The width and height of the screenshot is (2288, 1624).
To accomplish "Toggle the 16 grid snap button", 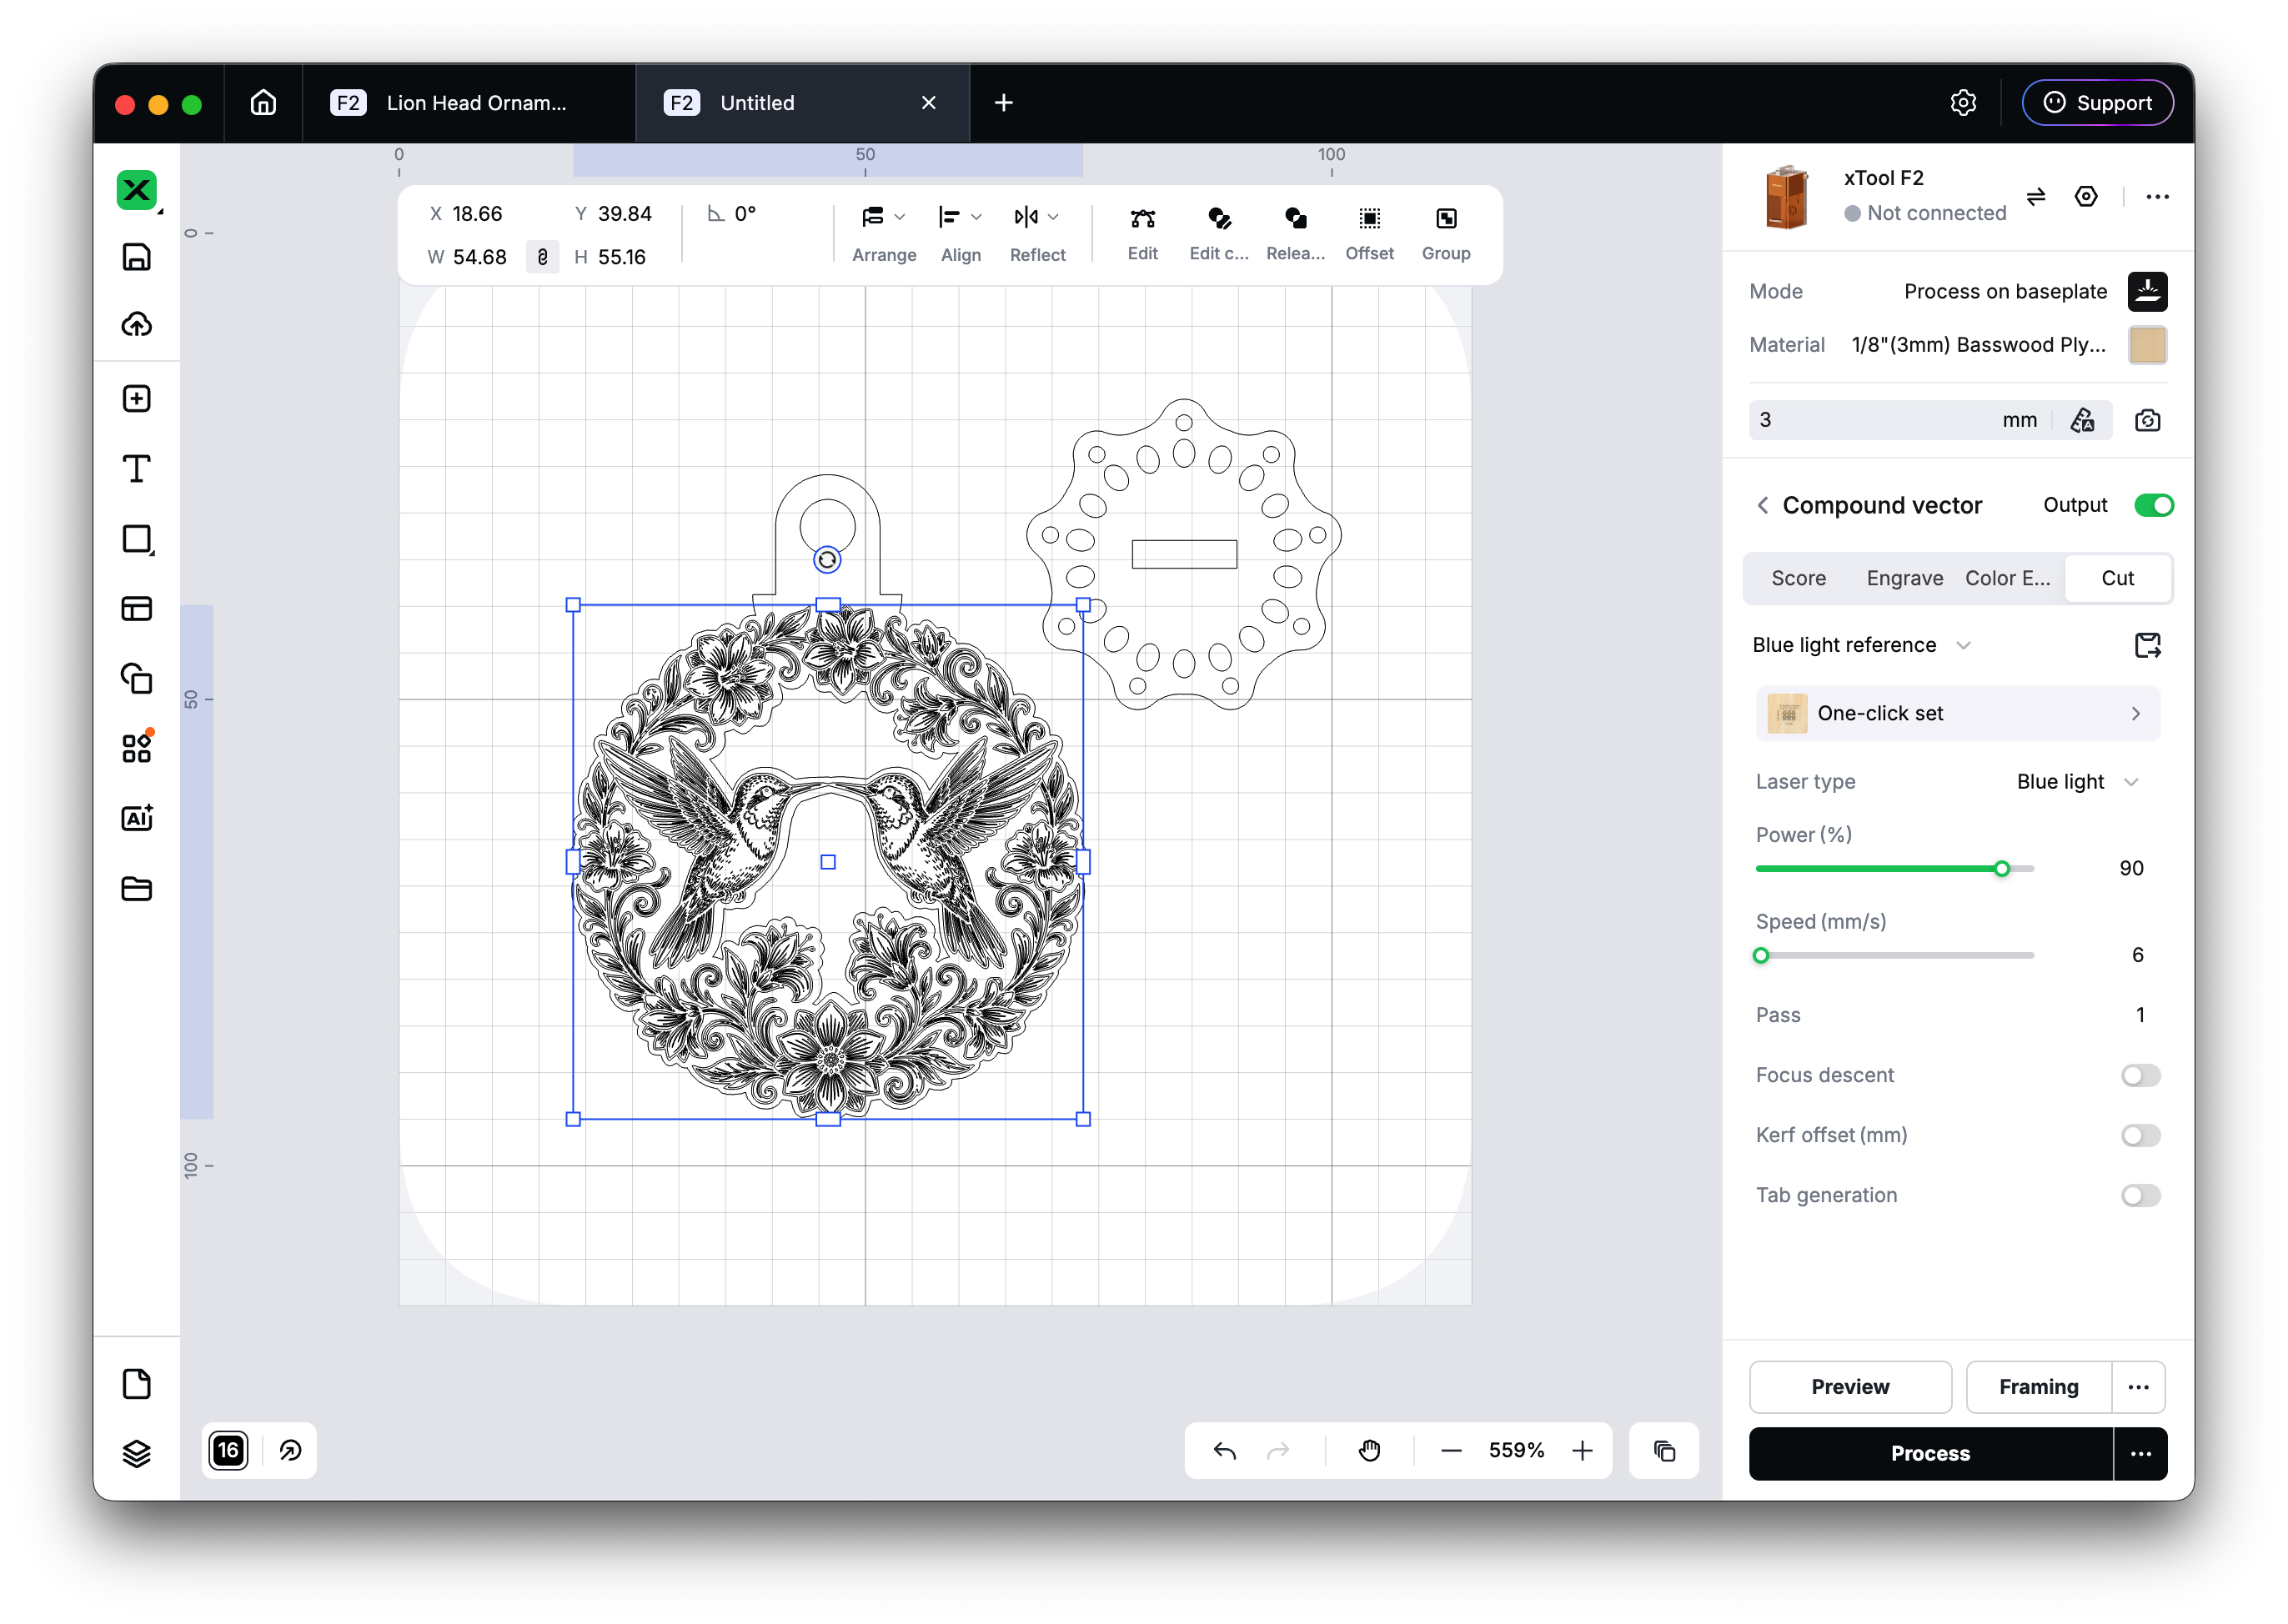I will 229,1450.
